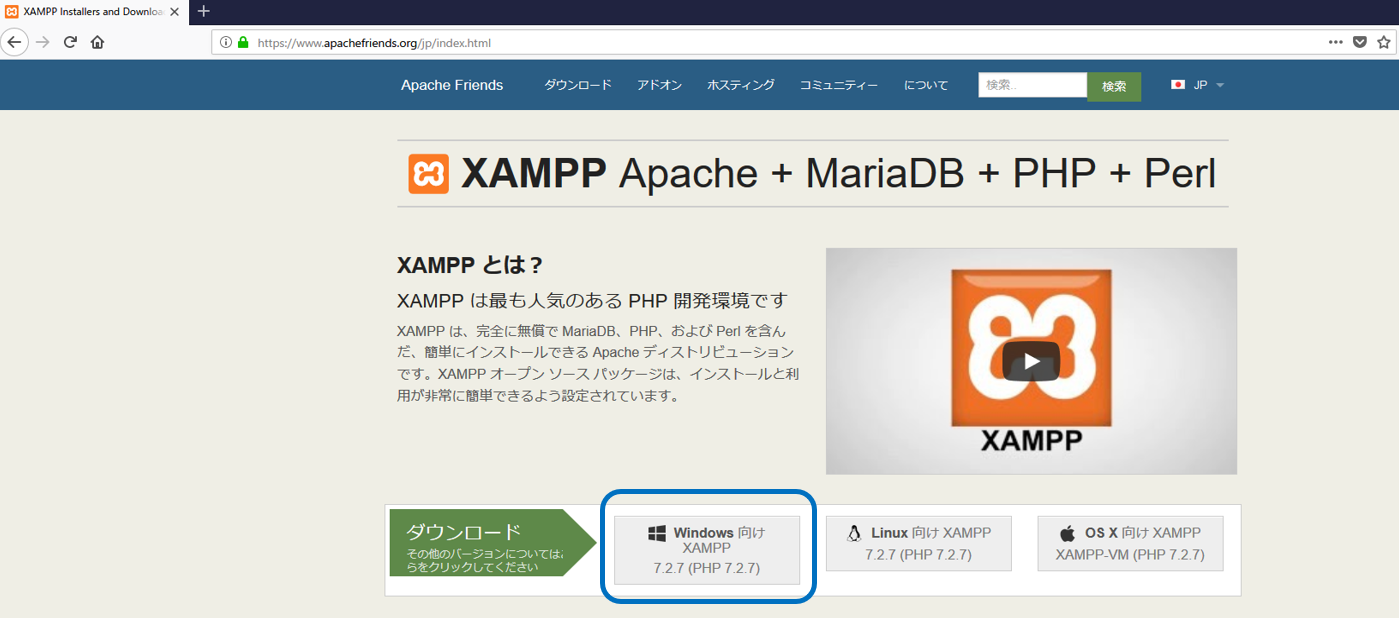
Task: Open the browser home page icon
Action: (97, 42)
